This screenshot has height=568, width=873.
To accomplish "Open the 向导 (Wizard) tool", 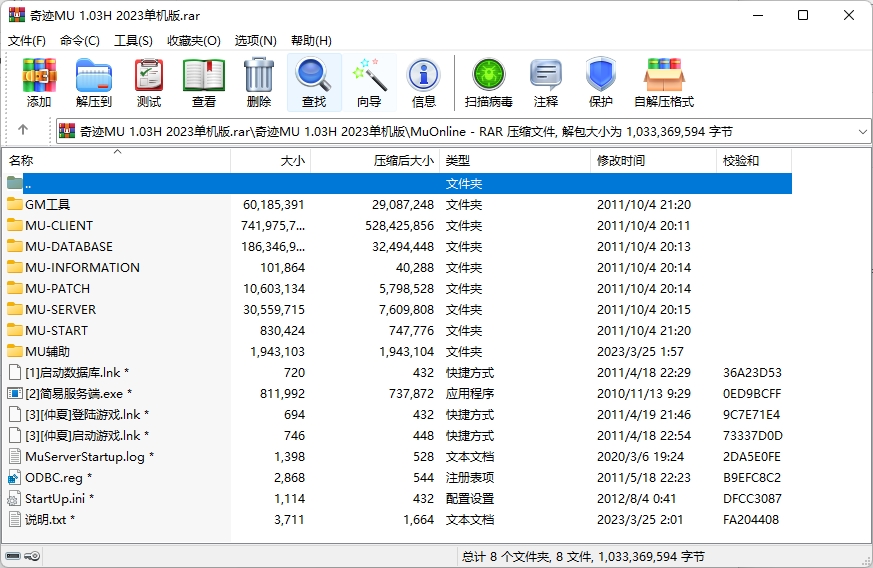I will (369, 82).
